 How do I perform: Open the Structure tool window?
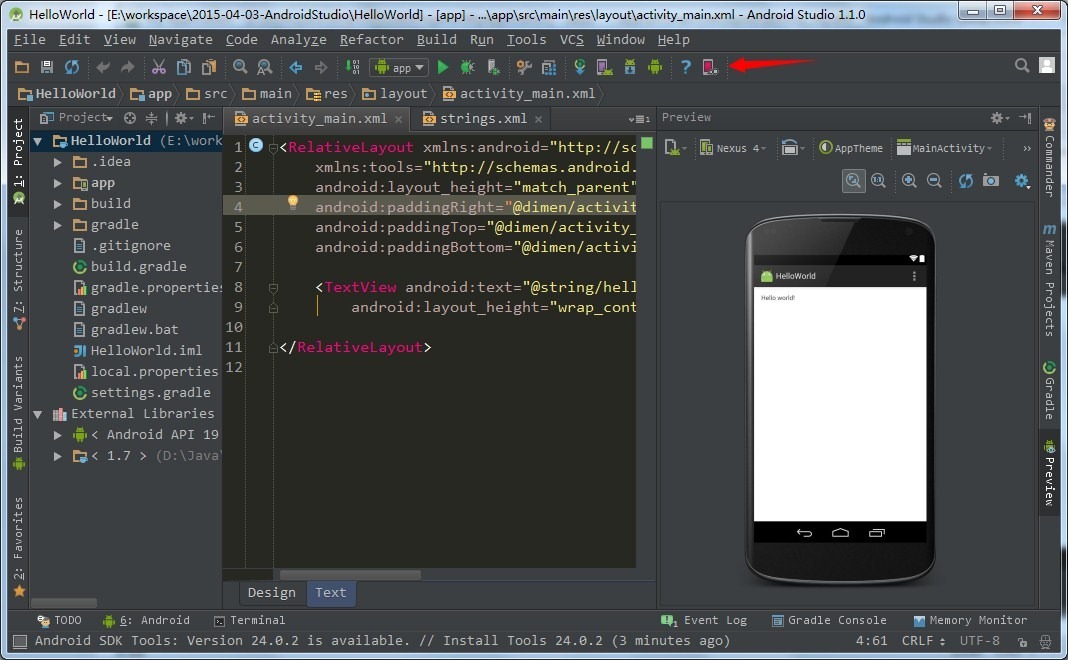point(18,279)
